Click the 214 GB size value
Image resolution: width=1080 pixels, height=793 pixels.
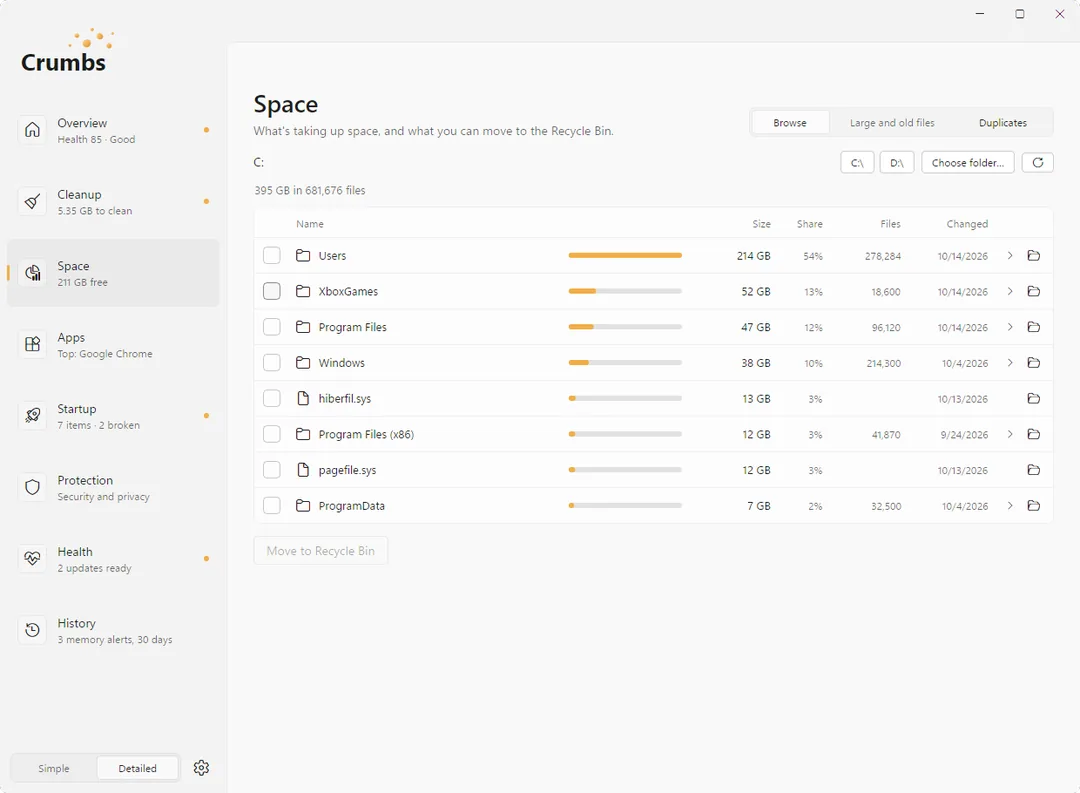pos(754,256)
